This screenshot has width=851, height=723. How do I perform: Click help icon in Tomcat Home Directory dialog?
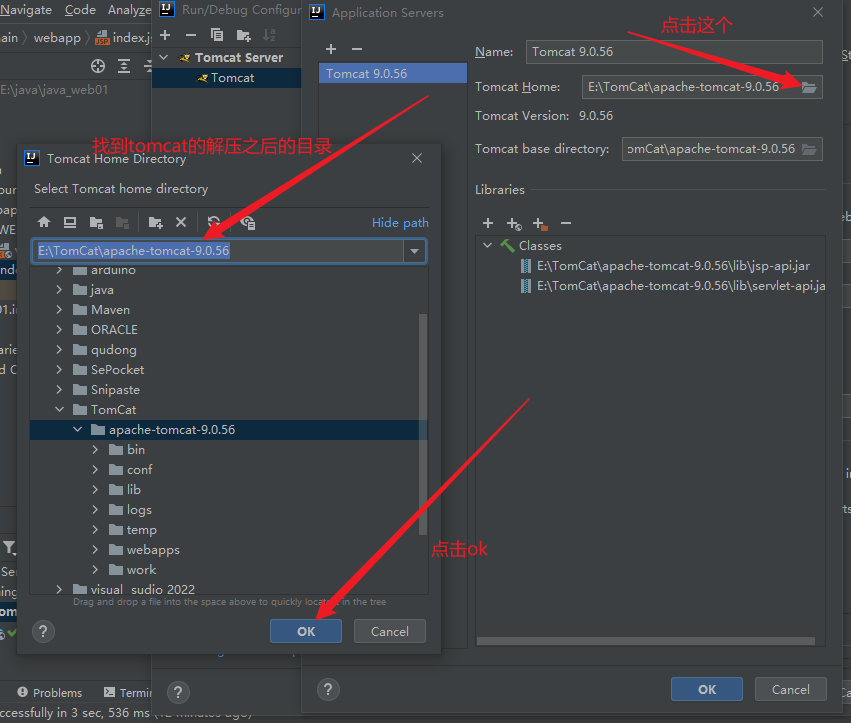click(x=43, y=631)
